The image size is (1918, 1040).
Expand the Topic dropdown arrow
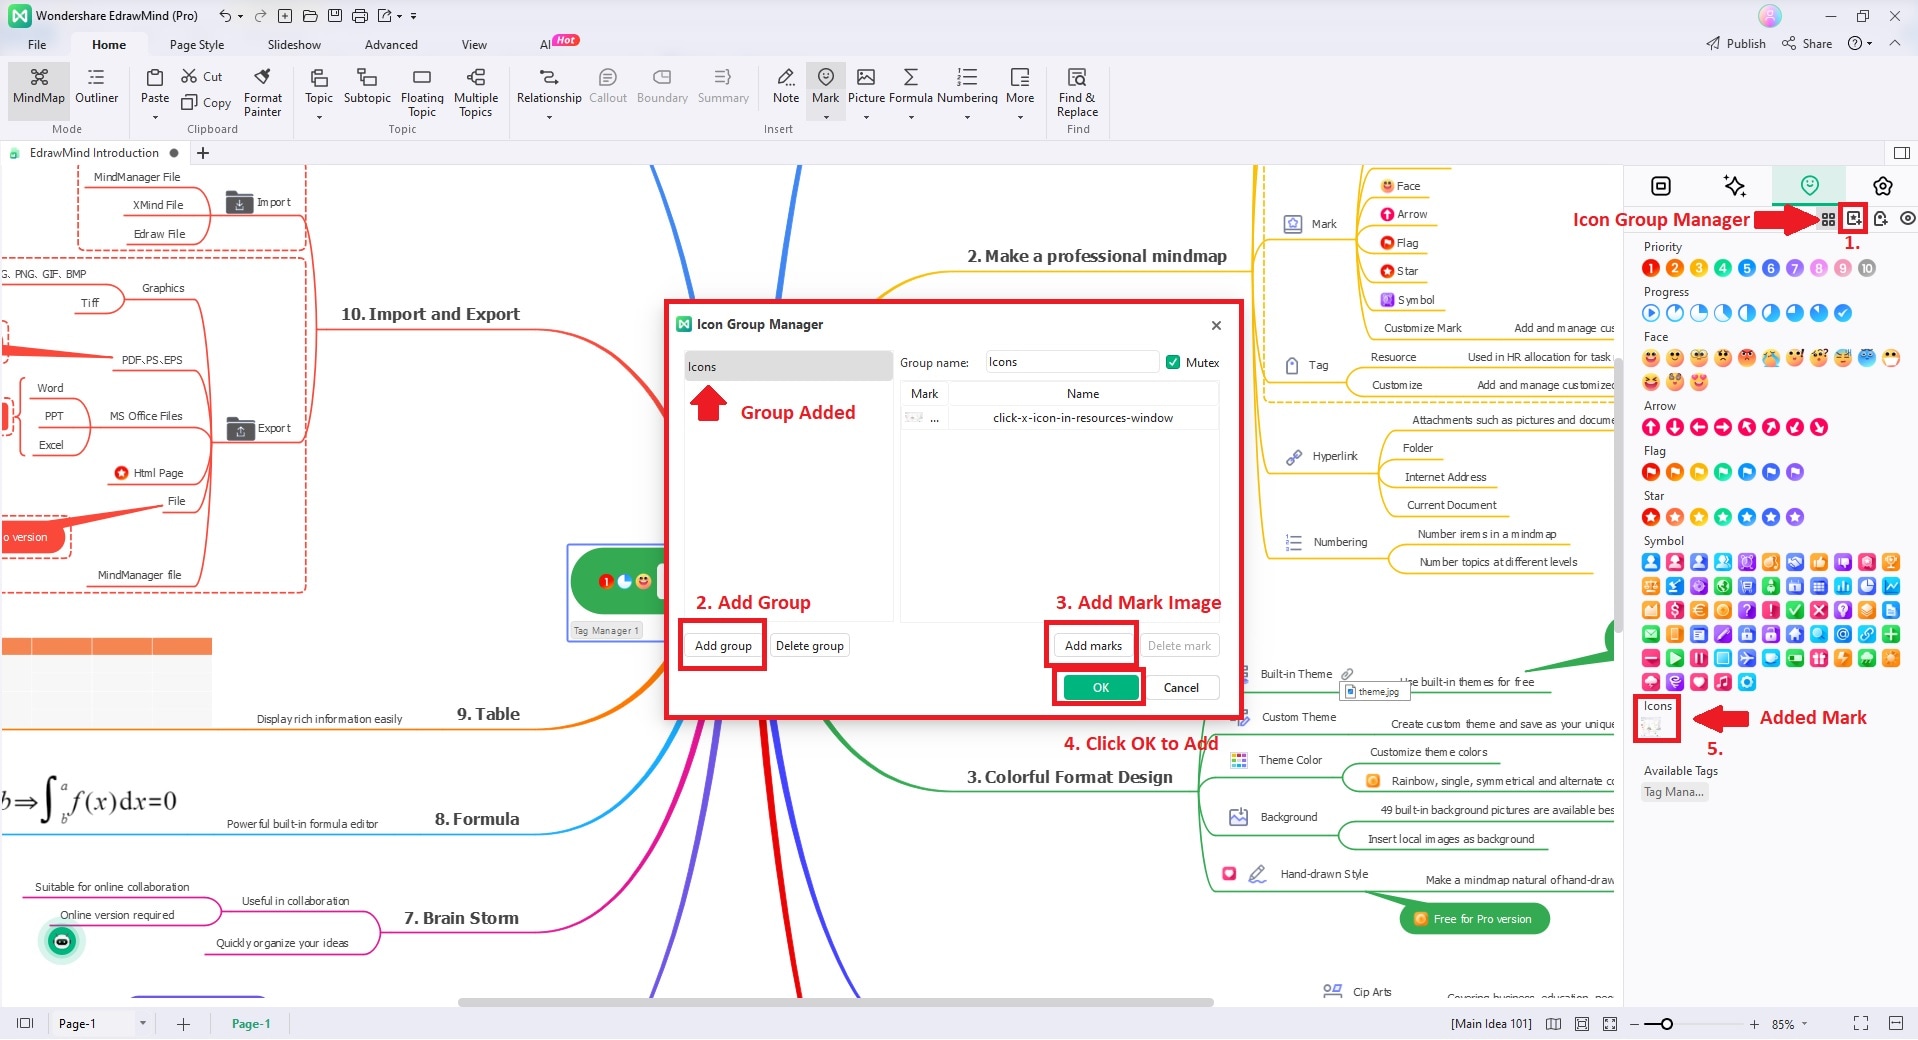pyautogui.click(x=319, y=117)
